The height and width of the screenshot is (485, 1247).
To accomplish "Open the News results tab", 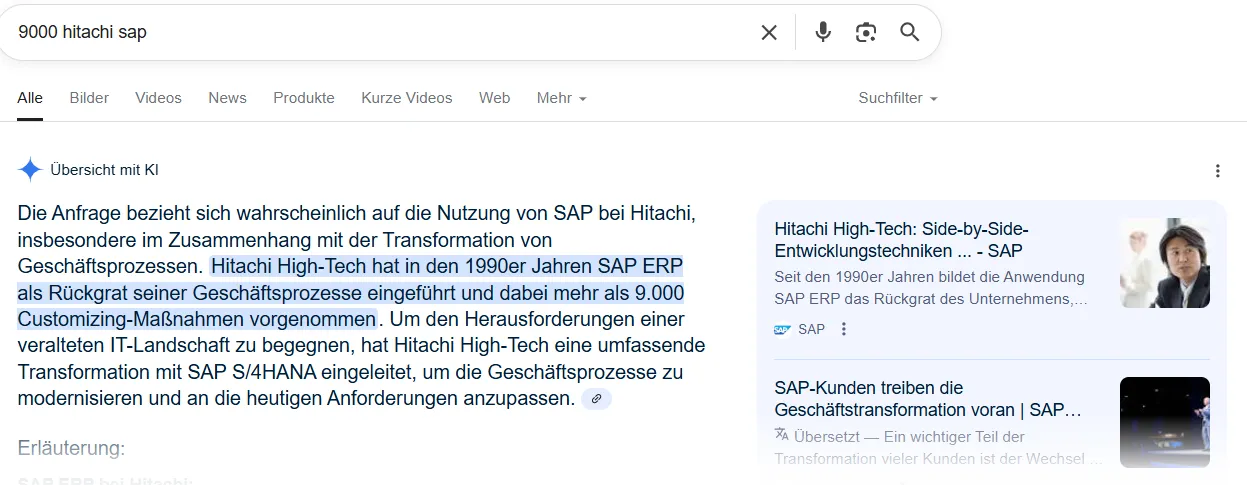I will pos(227,98).
